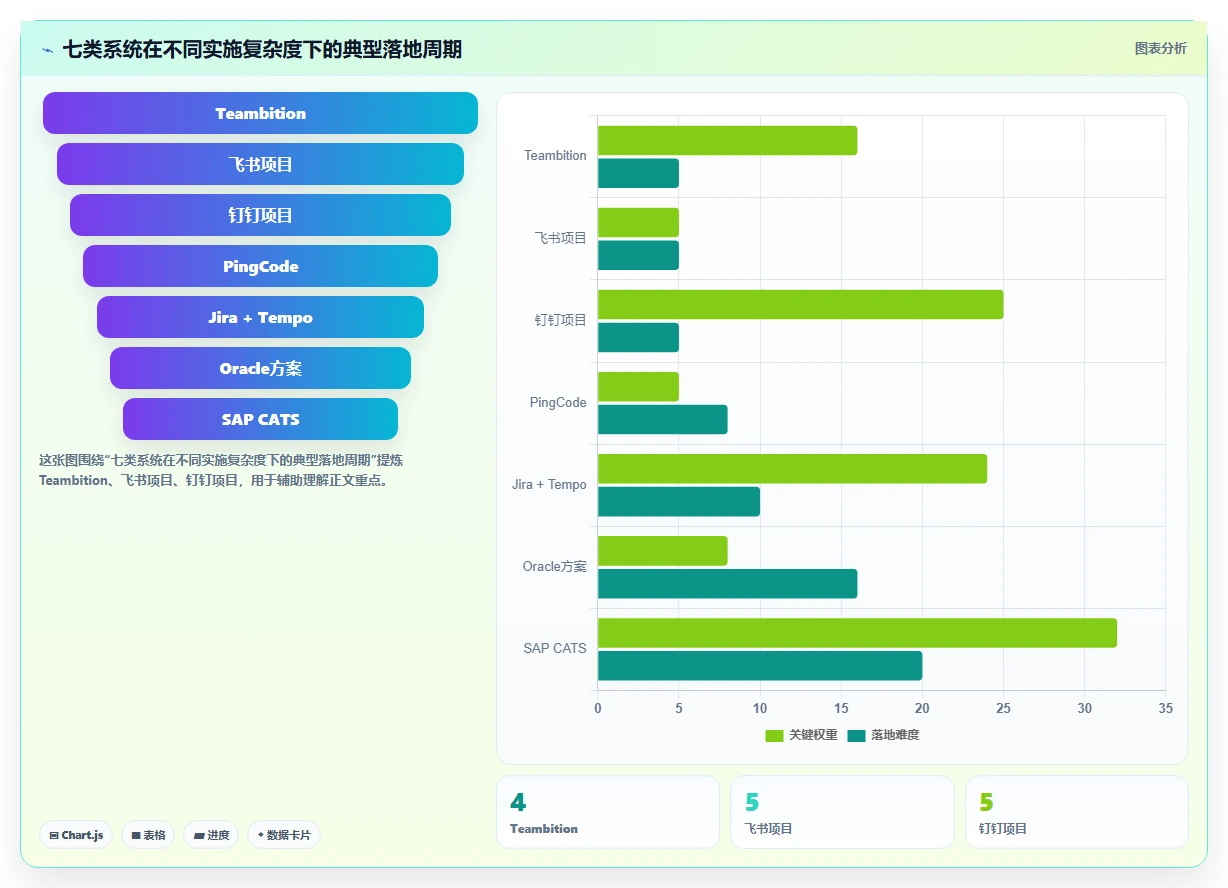Click the 钉钉项目 关键权重 light green bar
The height and width of the screenshot is (888, 1228).
tap(800, 304)
